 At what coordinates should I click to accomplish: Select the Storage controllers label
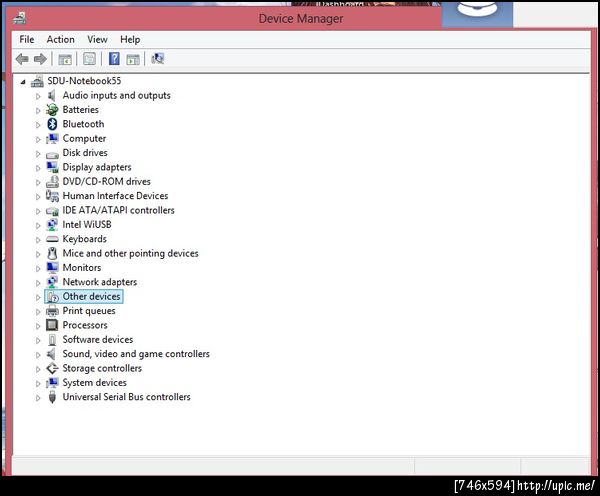click(102, 368)
